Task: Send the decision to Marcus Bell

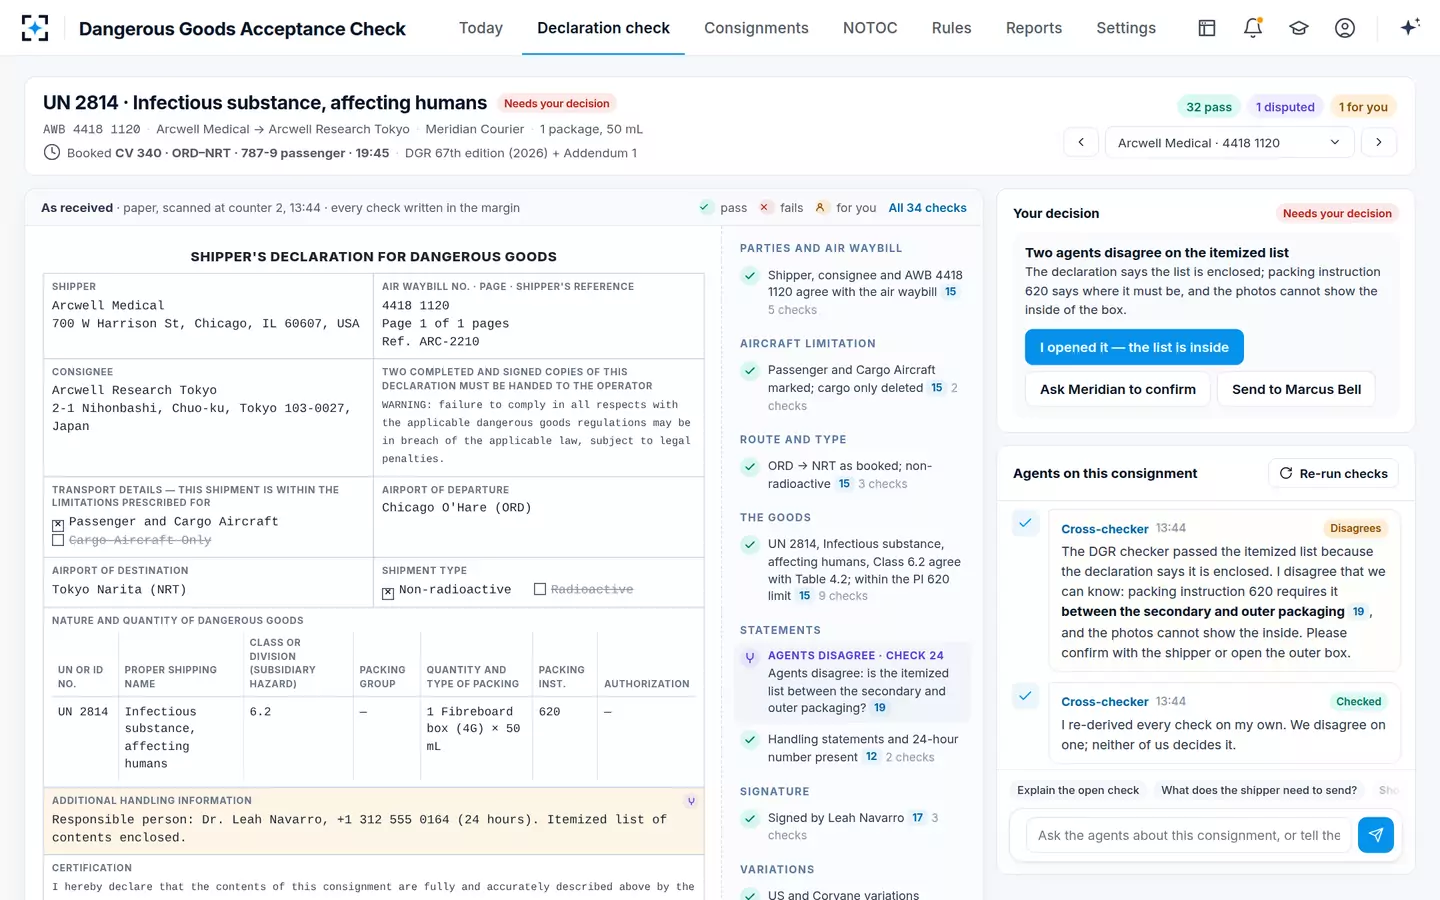Action: coord(1296,389)
